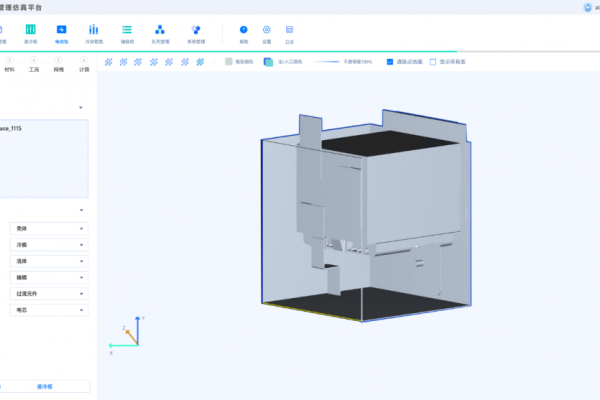Open the 过流元件 dropdown
This screenshot has height=400, width=600.
tap(48, 294)
